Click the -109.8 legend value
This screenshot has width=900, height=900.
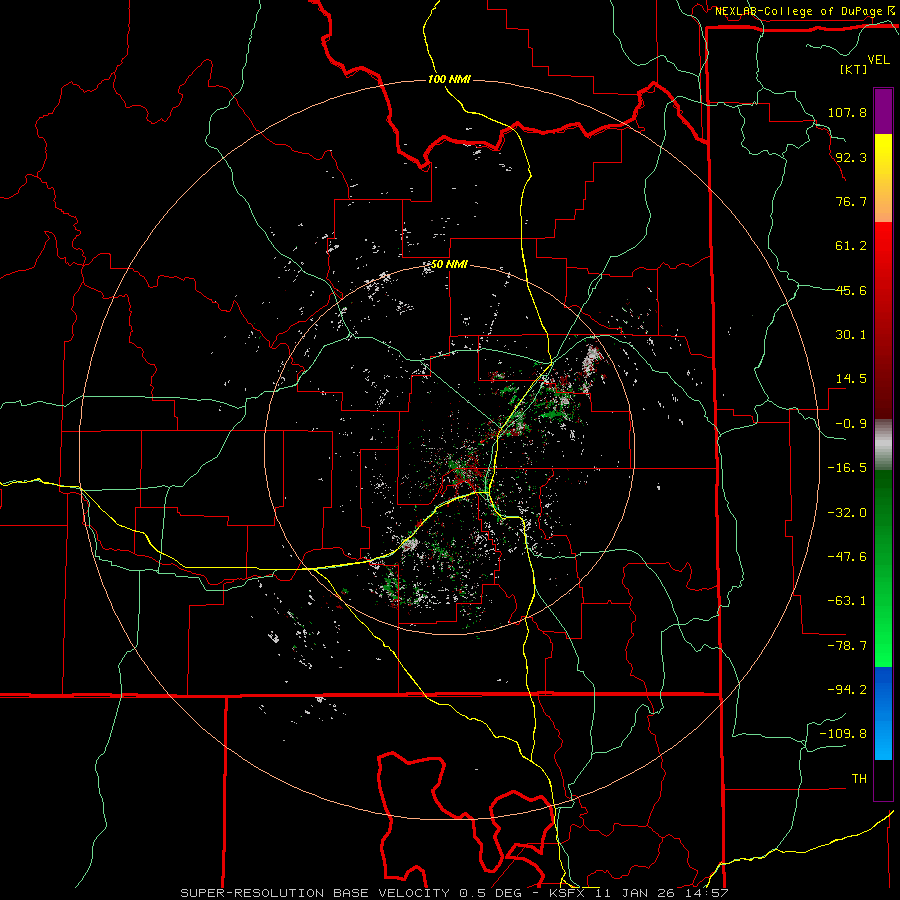(844, 734)
